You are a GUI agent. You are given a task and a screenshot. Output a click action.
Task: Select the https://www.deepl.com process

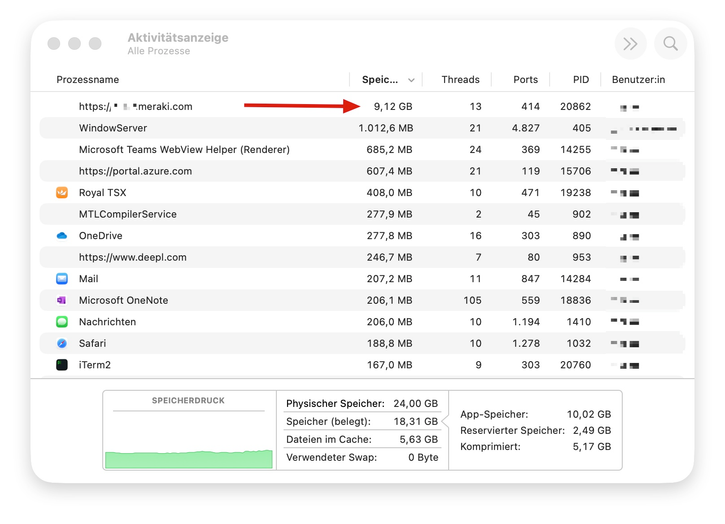click(133, 257)
